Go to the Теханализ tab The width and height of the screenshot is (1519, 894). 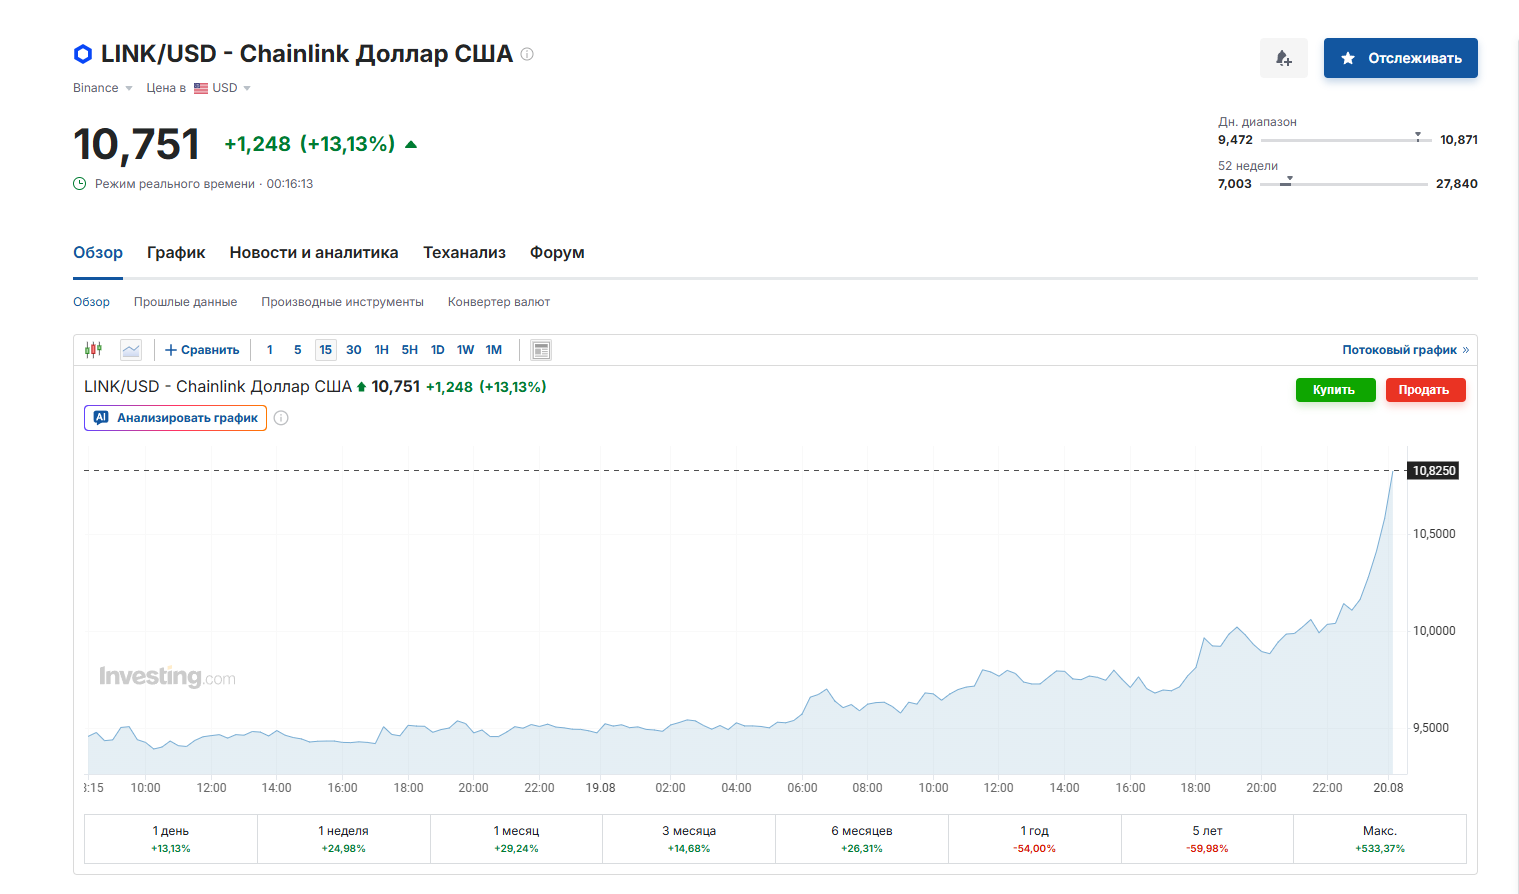click(464, 253)
